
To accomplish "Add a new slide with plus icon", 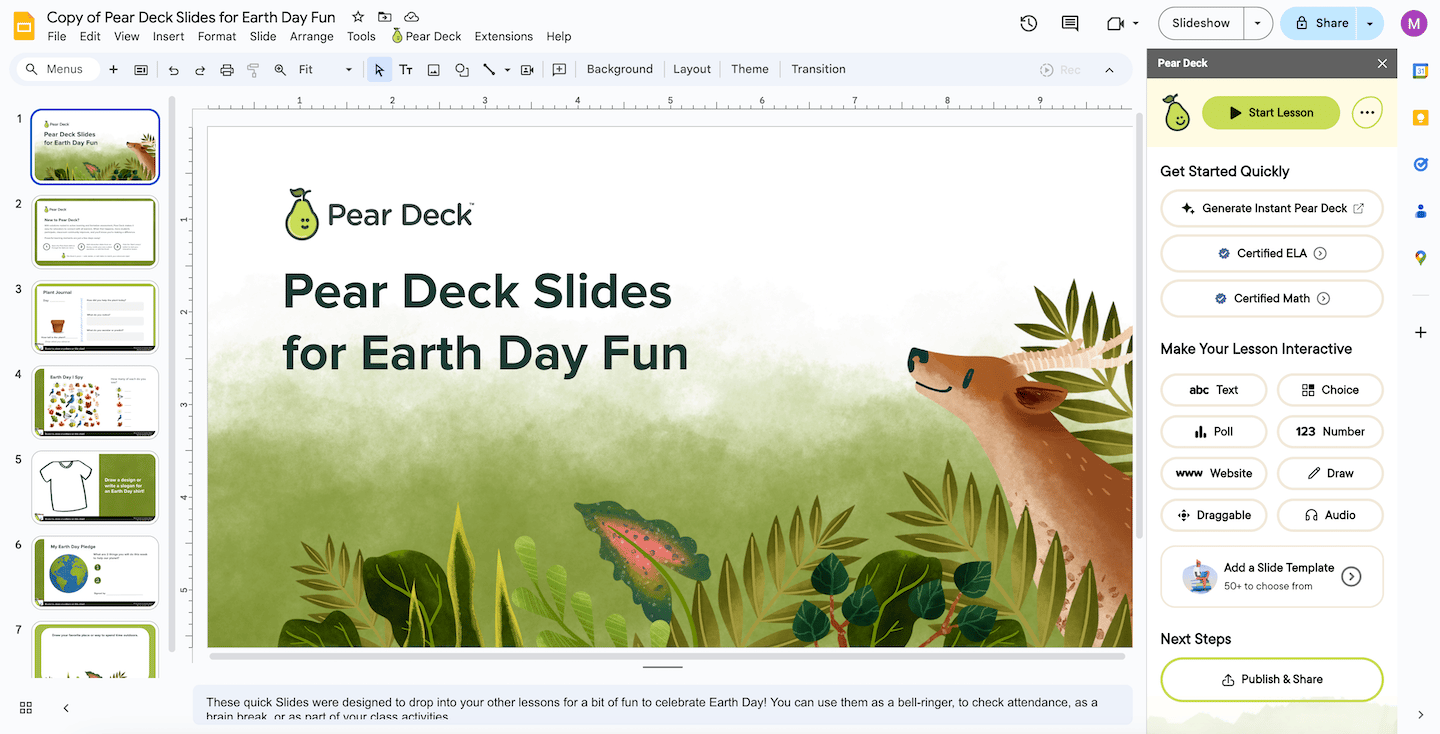I will coord(113,69).
